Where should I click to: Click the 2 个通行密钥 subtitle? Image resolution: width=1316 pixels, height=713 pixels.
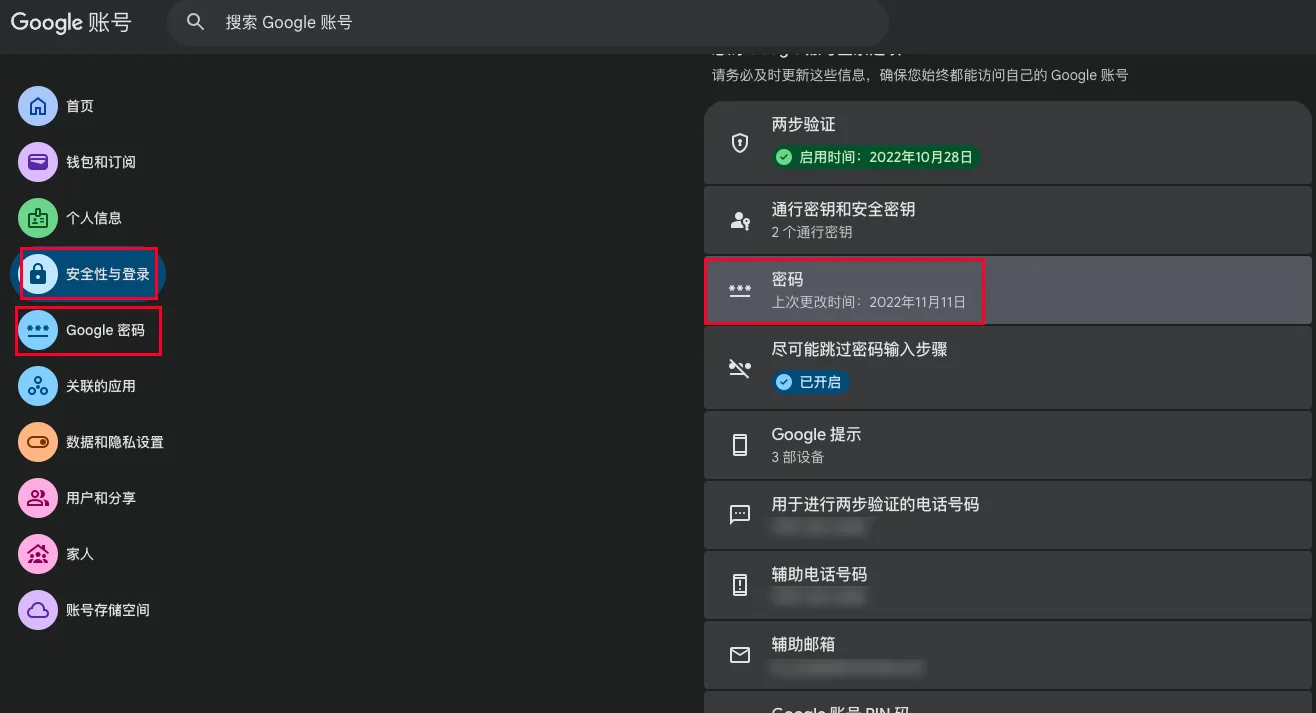(x=812, y=232)
